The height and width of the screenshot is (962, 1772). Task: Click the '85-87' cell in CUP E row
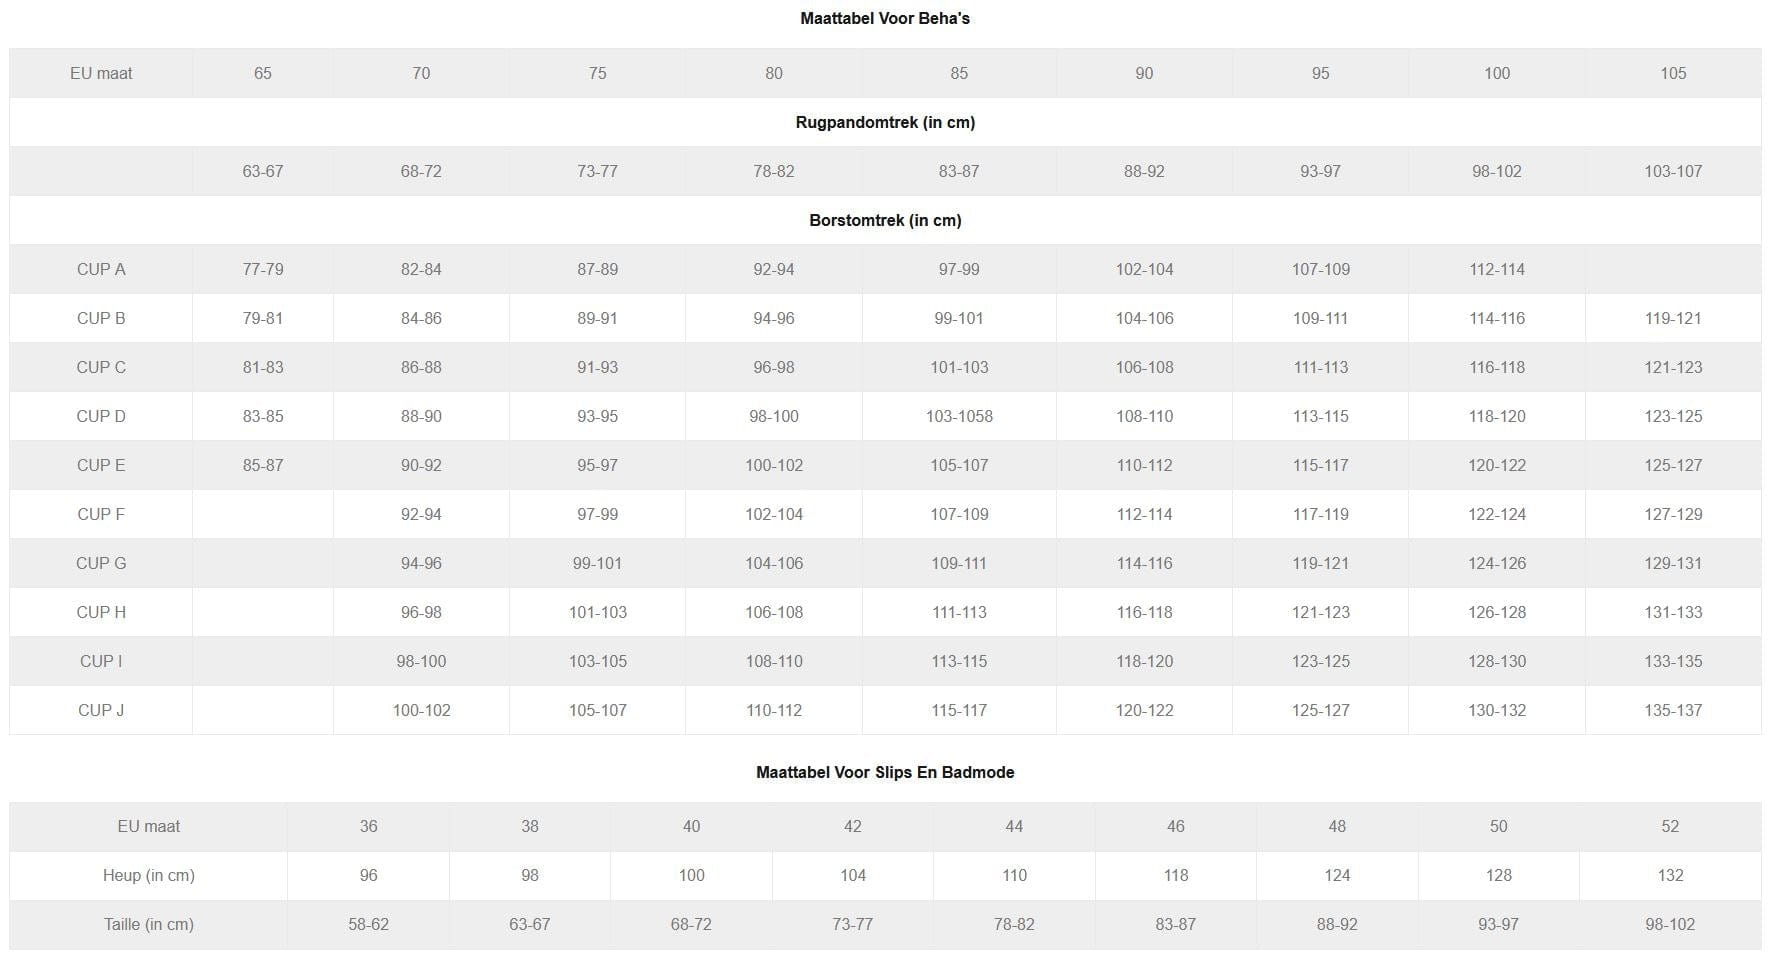pos(263,465)
